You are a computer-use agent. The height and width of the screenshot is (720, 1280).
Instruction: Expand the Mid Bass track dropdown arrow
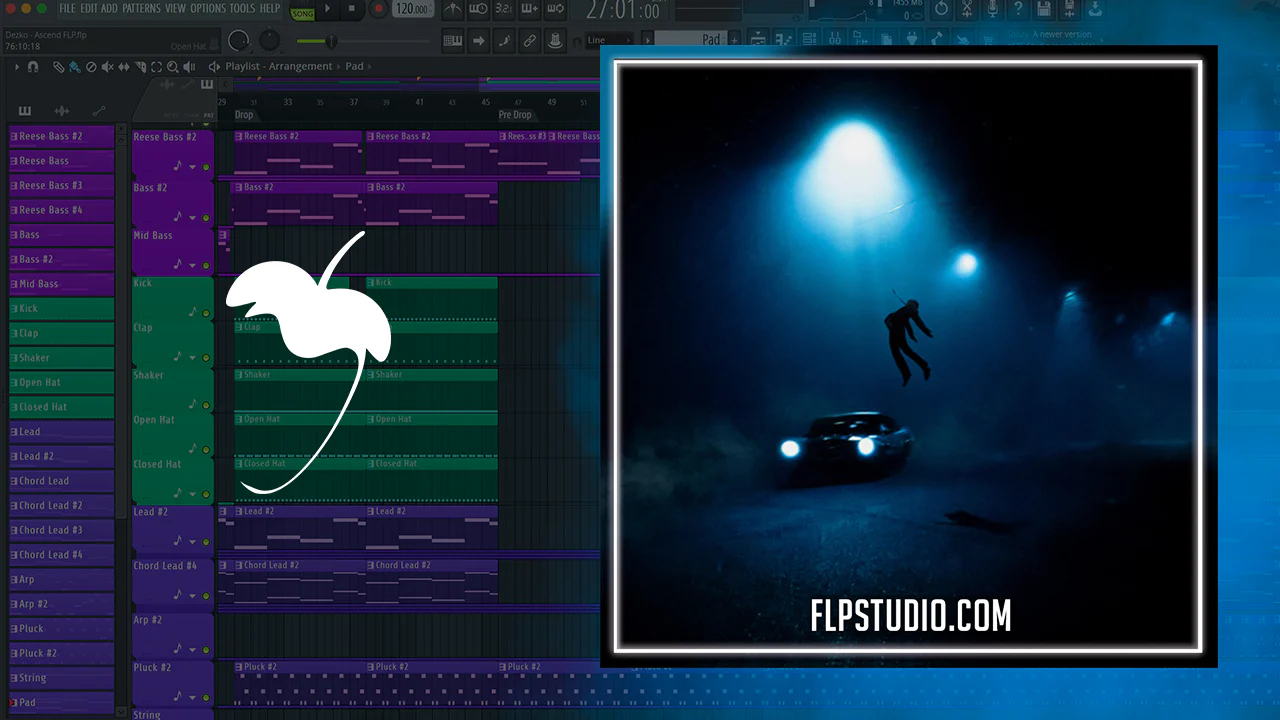coord(193,265)
